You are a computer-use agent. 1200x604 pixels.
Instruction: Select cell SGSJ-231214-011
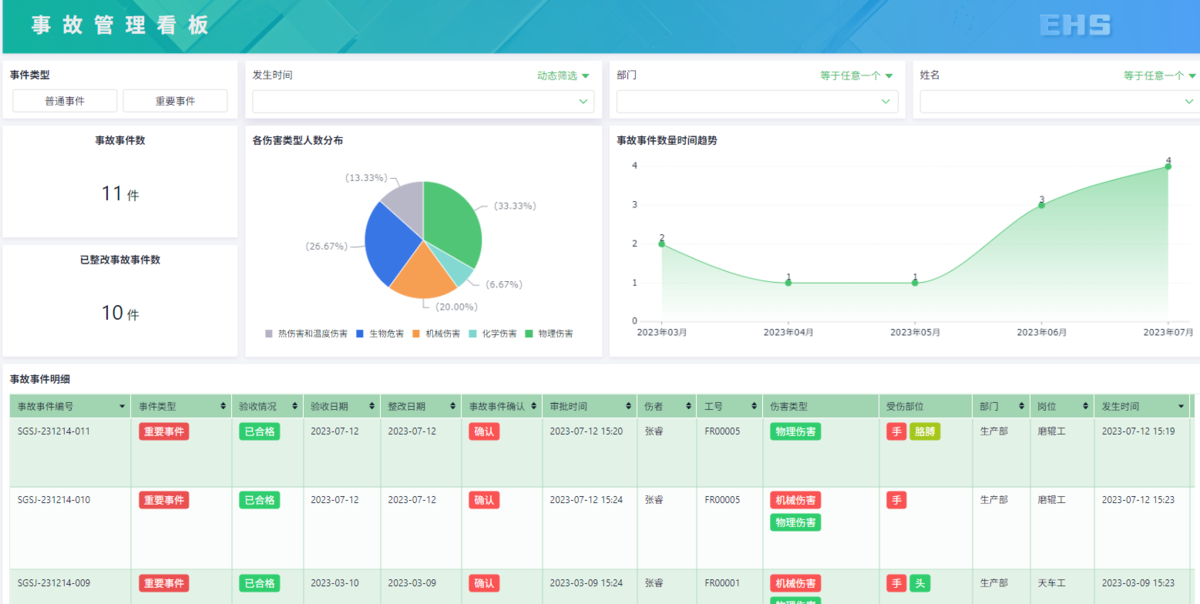pyautogui.click(x=70, y=452)
